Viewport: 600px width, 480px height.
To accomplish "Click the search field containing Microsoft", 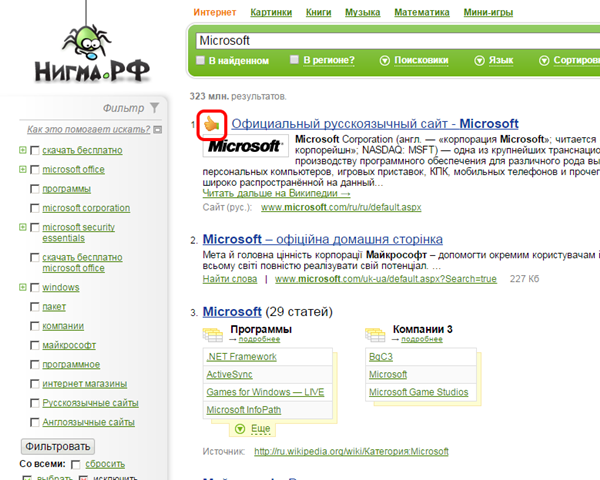I will pos(398,41).
